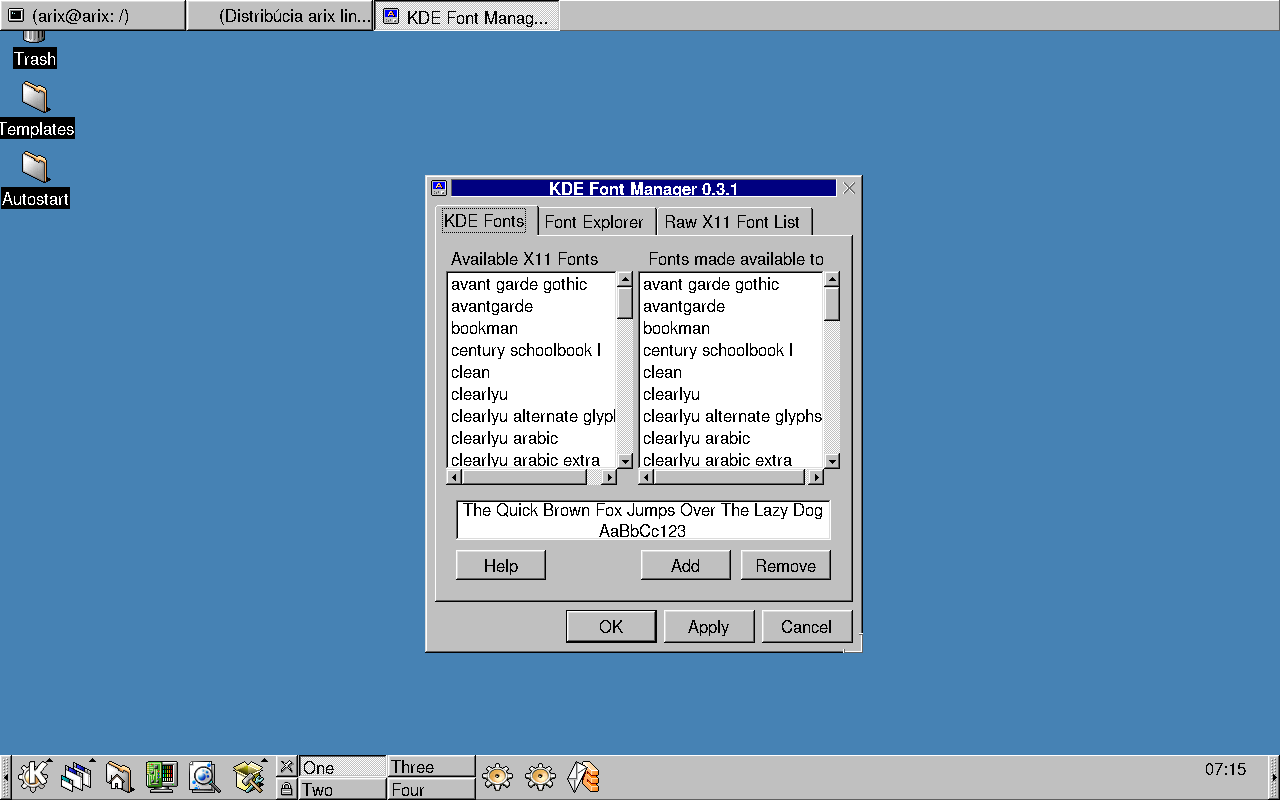This screenshot has width=1280, height=800.
Task: Click down arrow of right font list scrollbar
Action: [831, 461]
